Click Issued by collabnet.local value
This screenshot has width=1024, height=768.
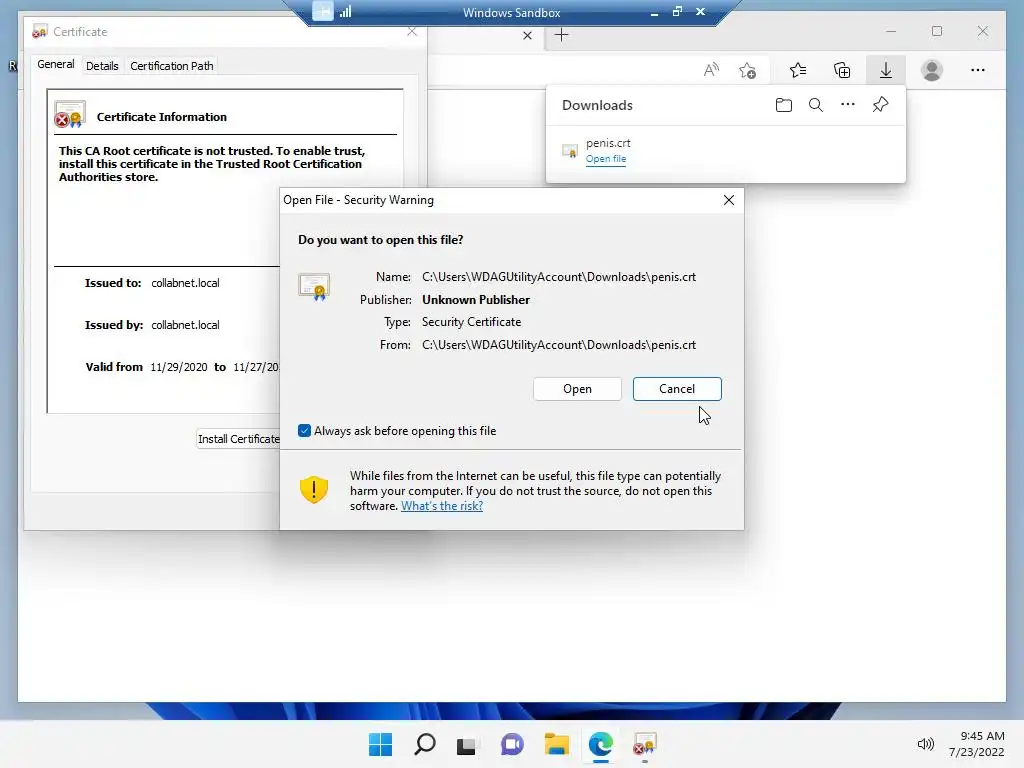pyautogui.click(x=185, y=325)
